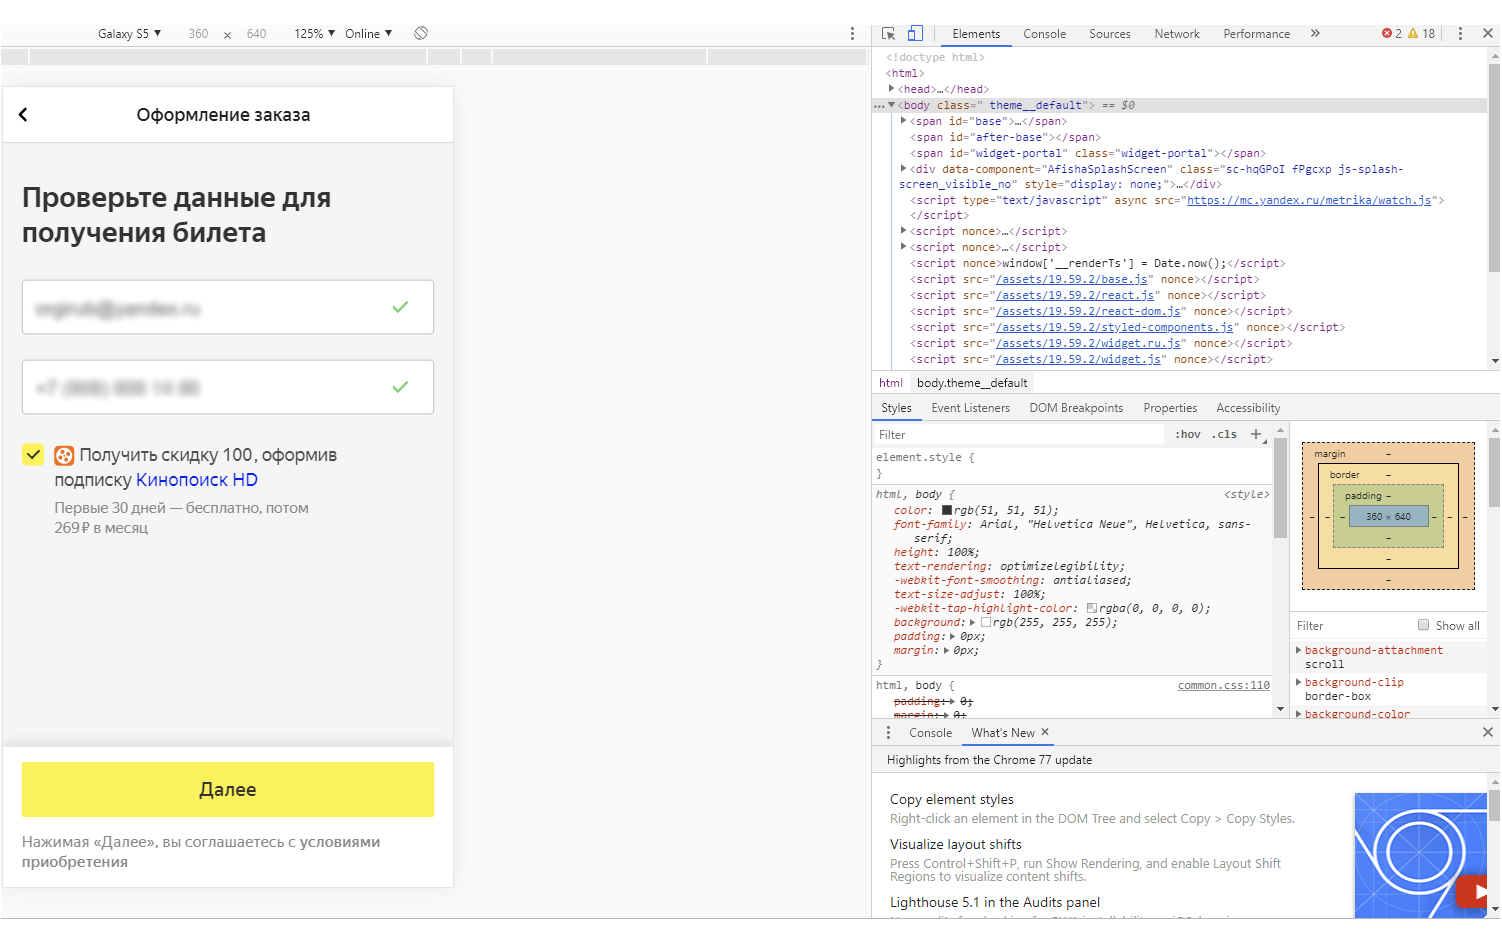
Task: Toggle the .cls element classes button
Action: coord(1225,434)
